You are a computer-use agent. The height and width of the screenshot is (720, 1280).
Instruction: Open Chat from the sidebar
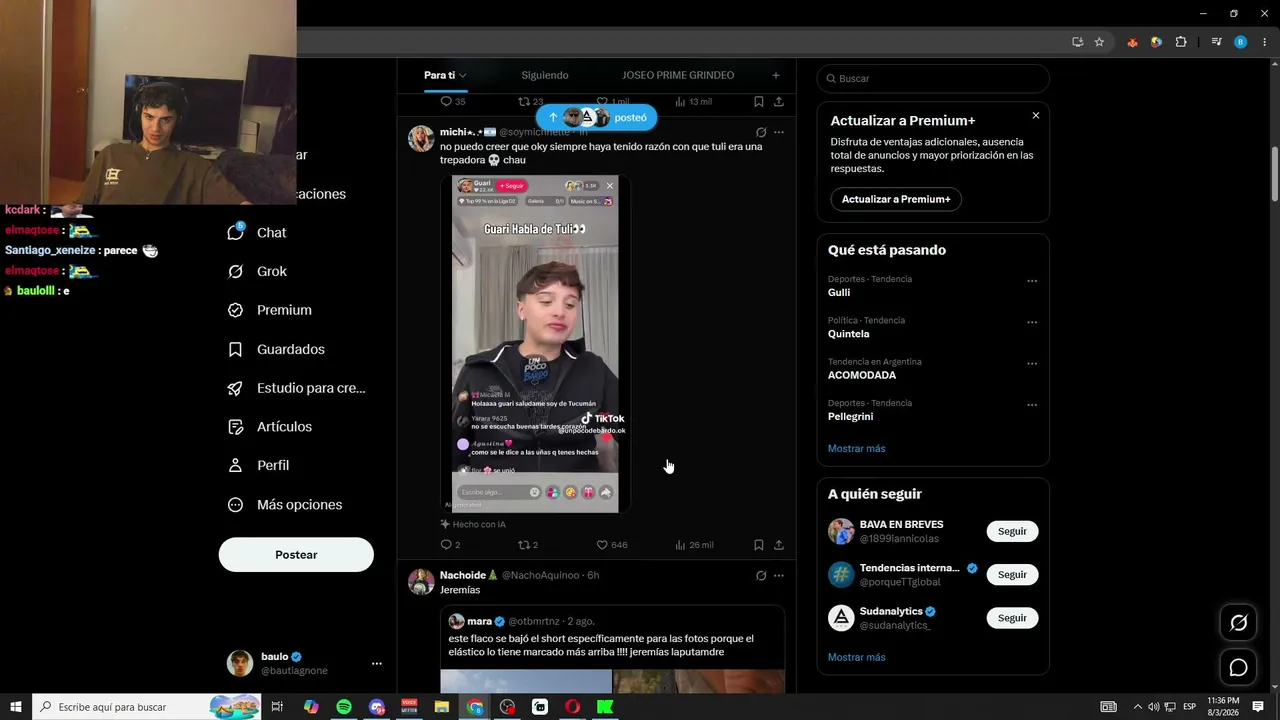tap(257, 232)
